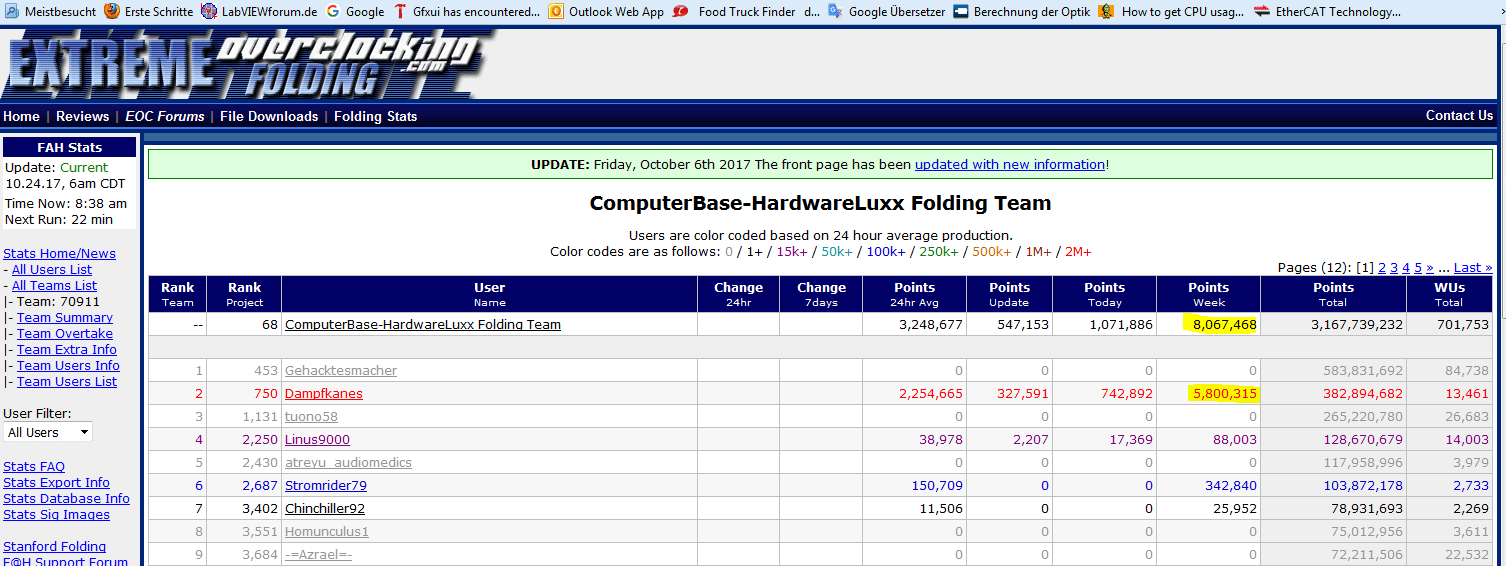
Task: Open Team Overtake link
Action: 65,333
